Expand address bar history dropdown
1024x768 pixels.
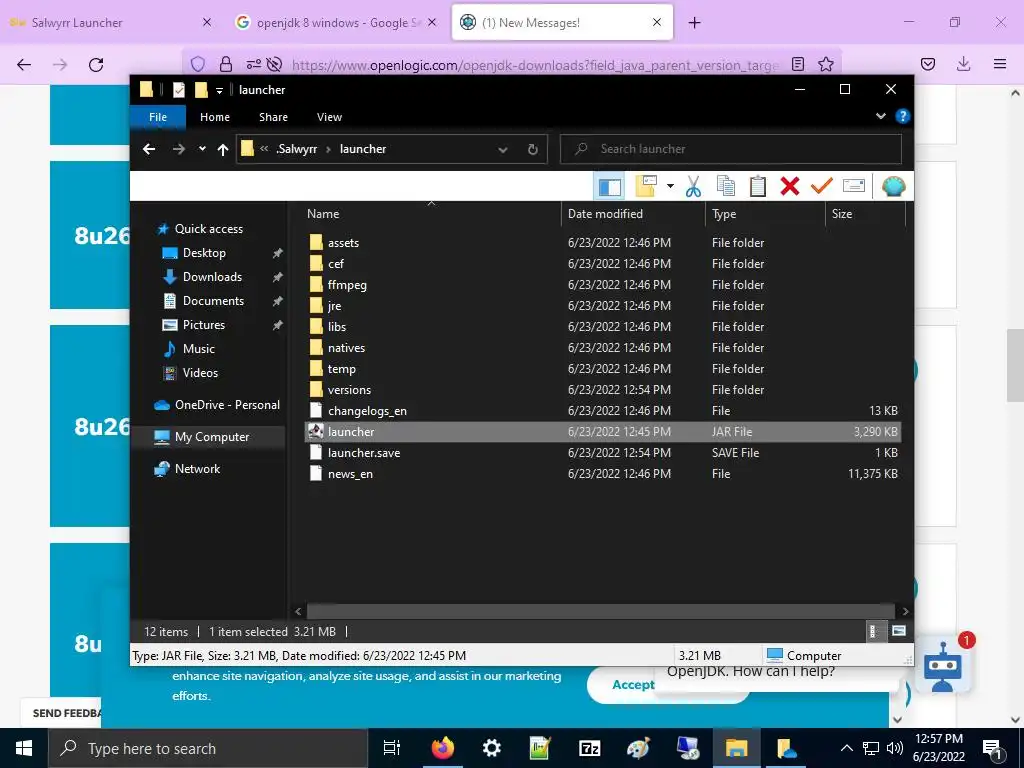coord(503,150)
